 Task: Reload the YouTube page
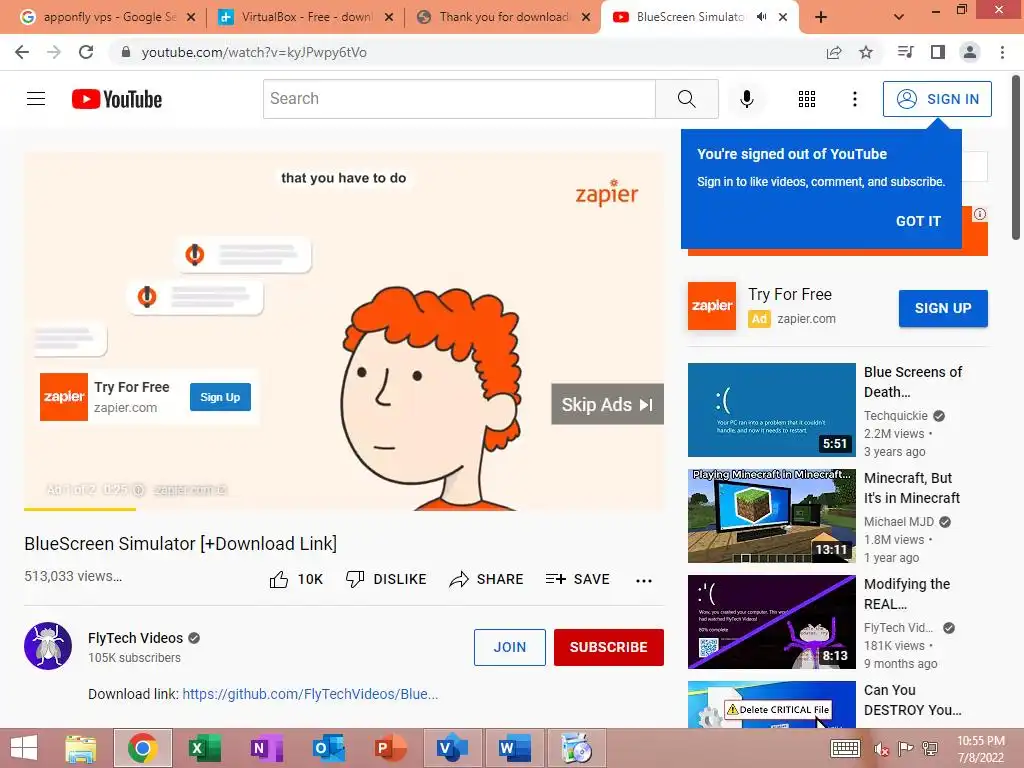(x=86, y=52)
